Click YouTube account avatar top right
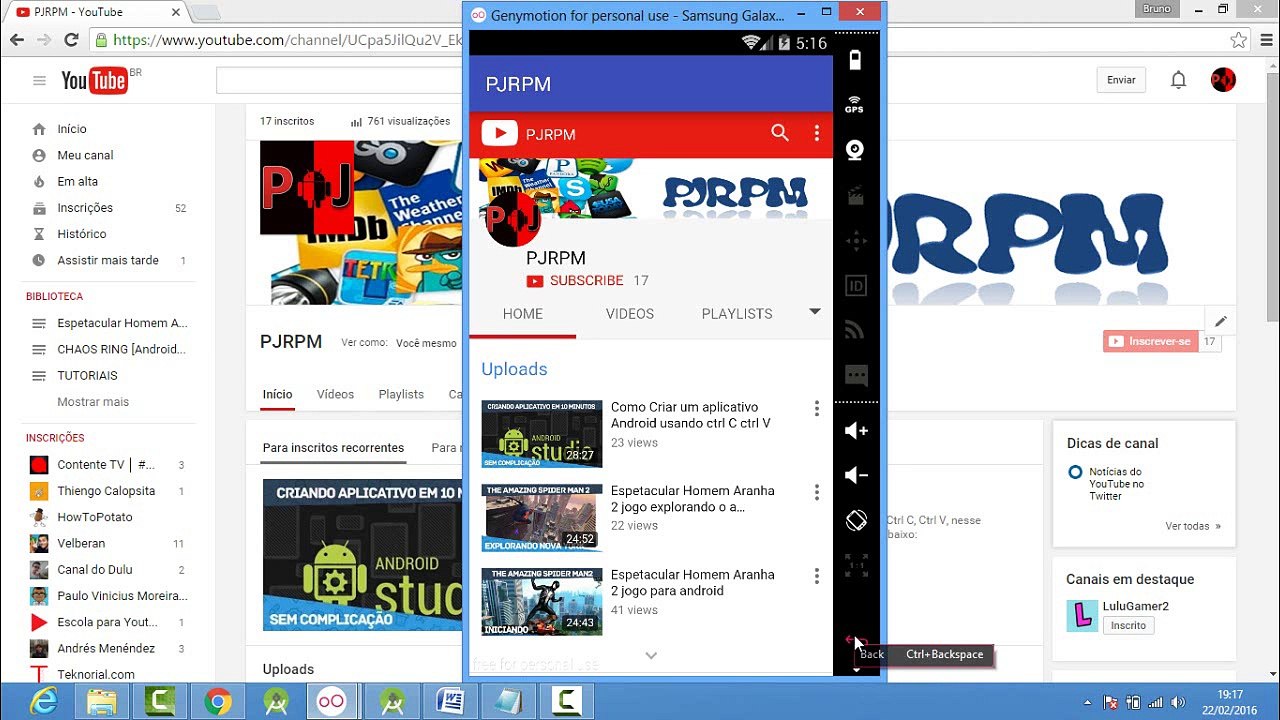This screenshot has height=720, width=1280. click(1223, 80)
